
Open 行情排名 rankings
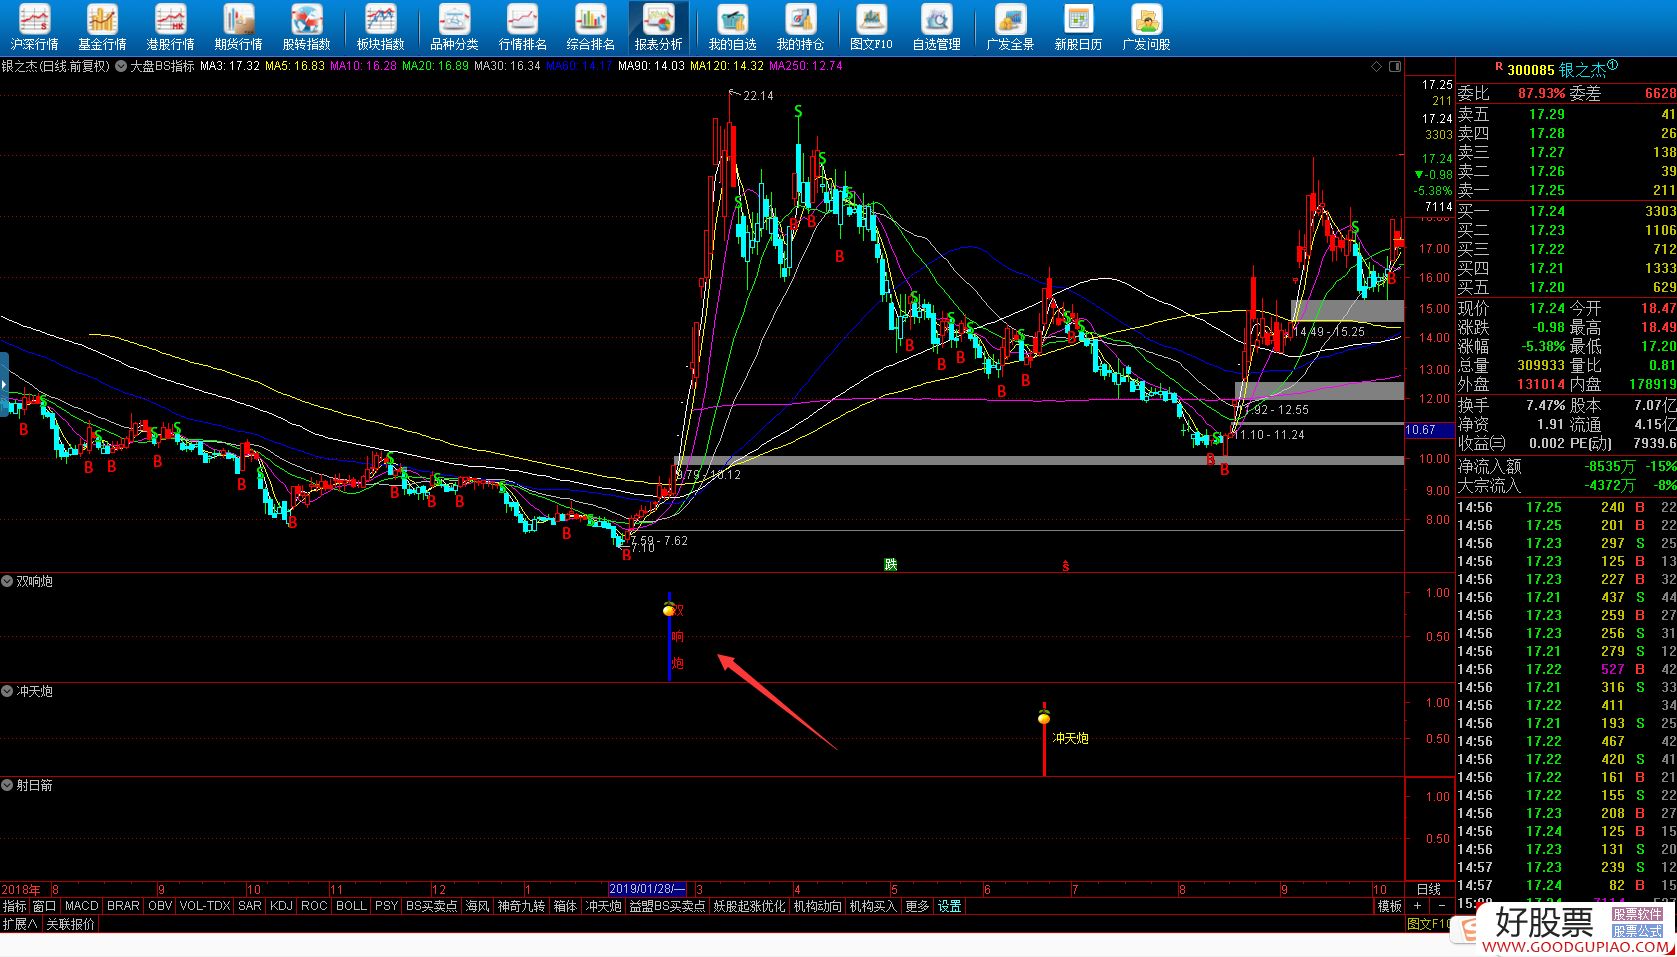coord(522,27)
